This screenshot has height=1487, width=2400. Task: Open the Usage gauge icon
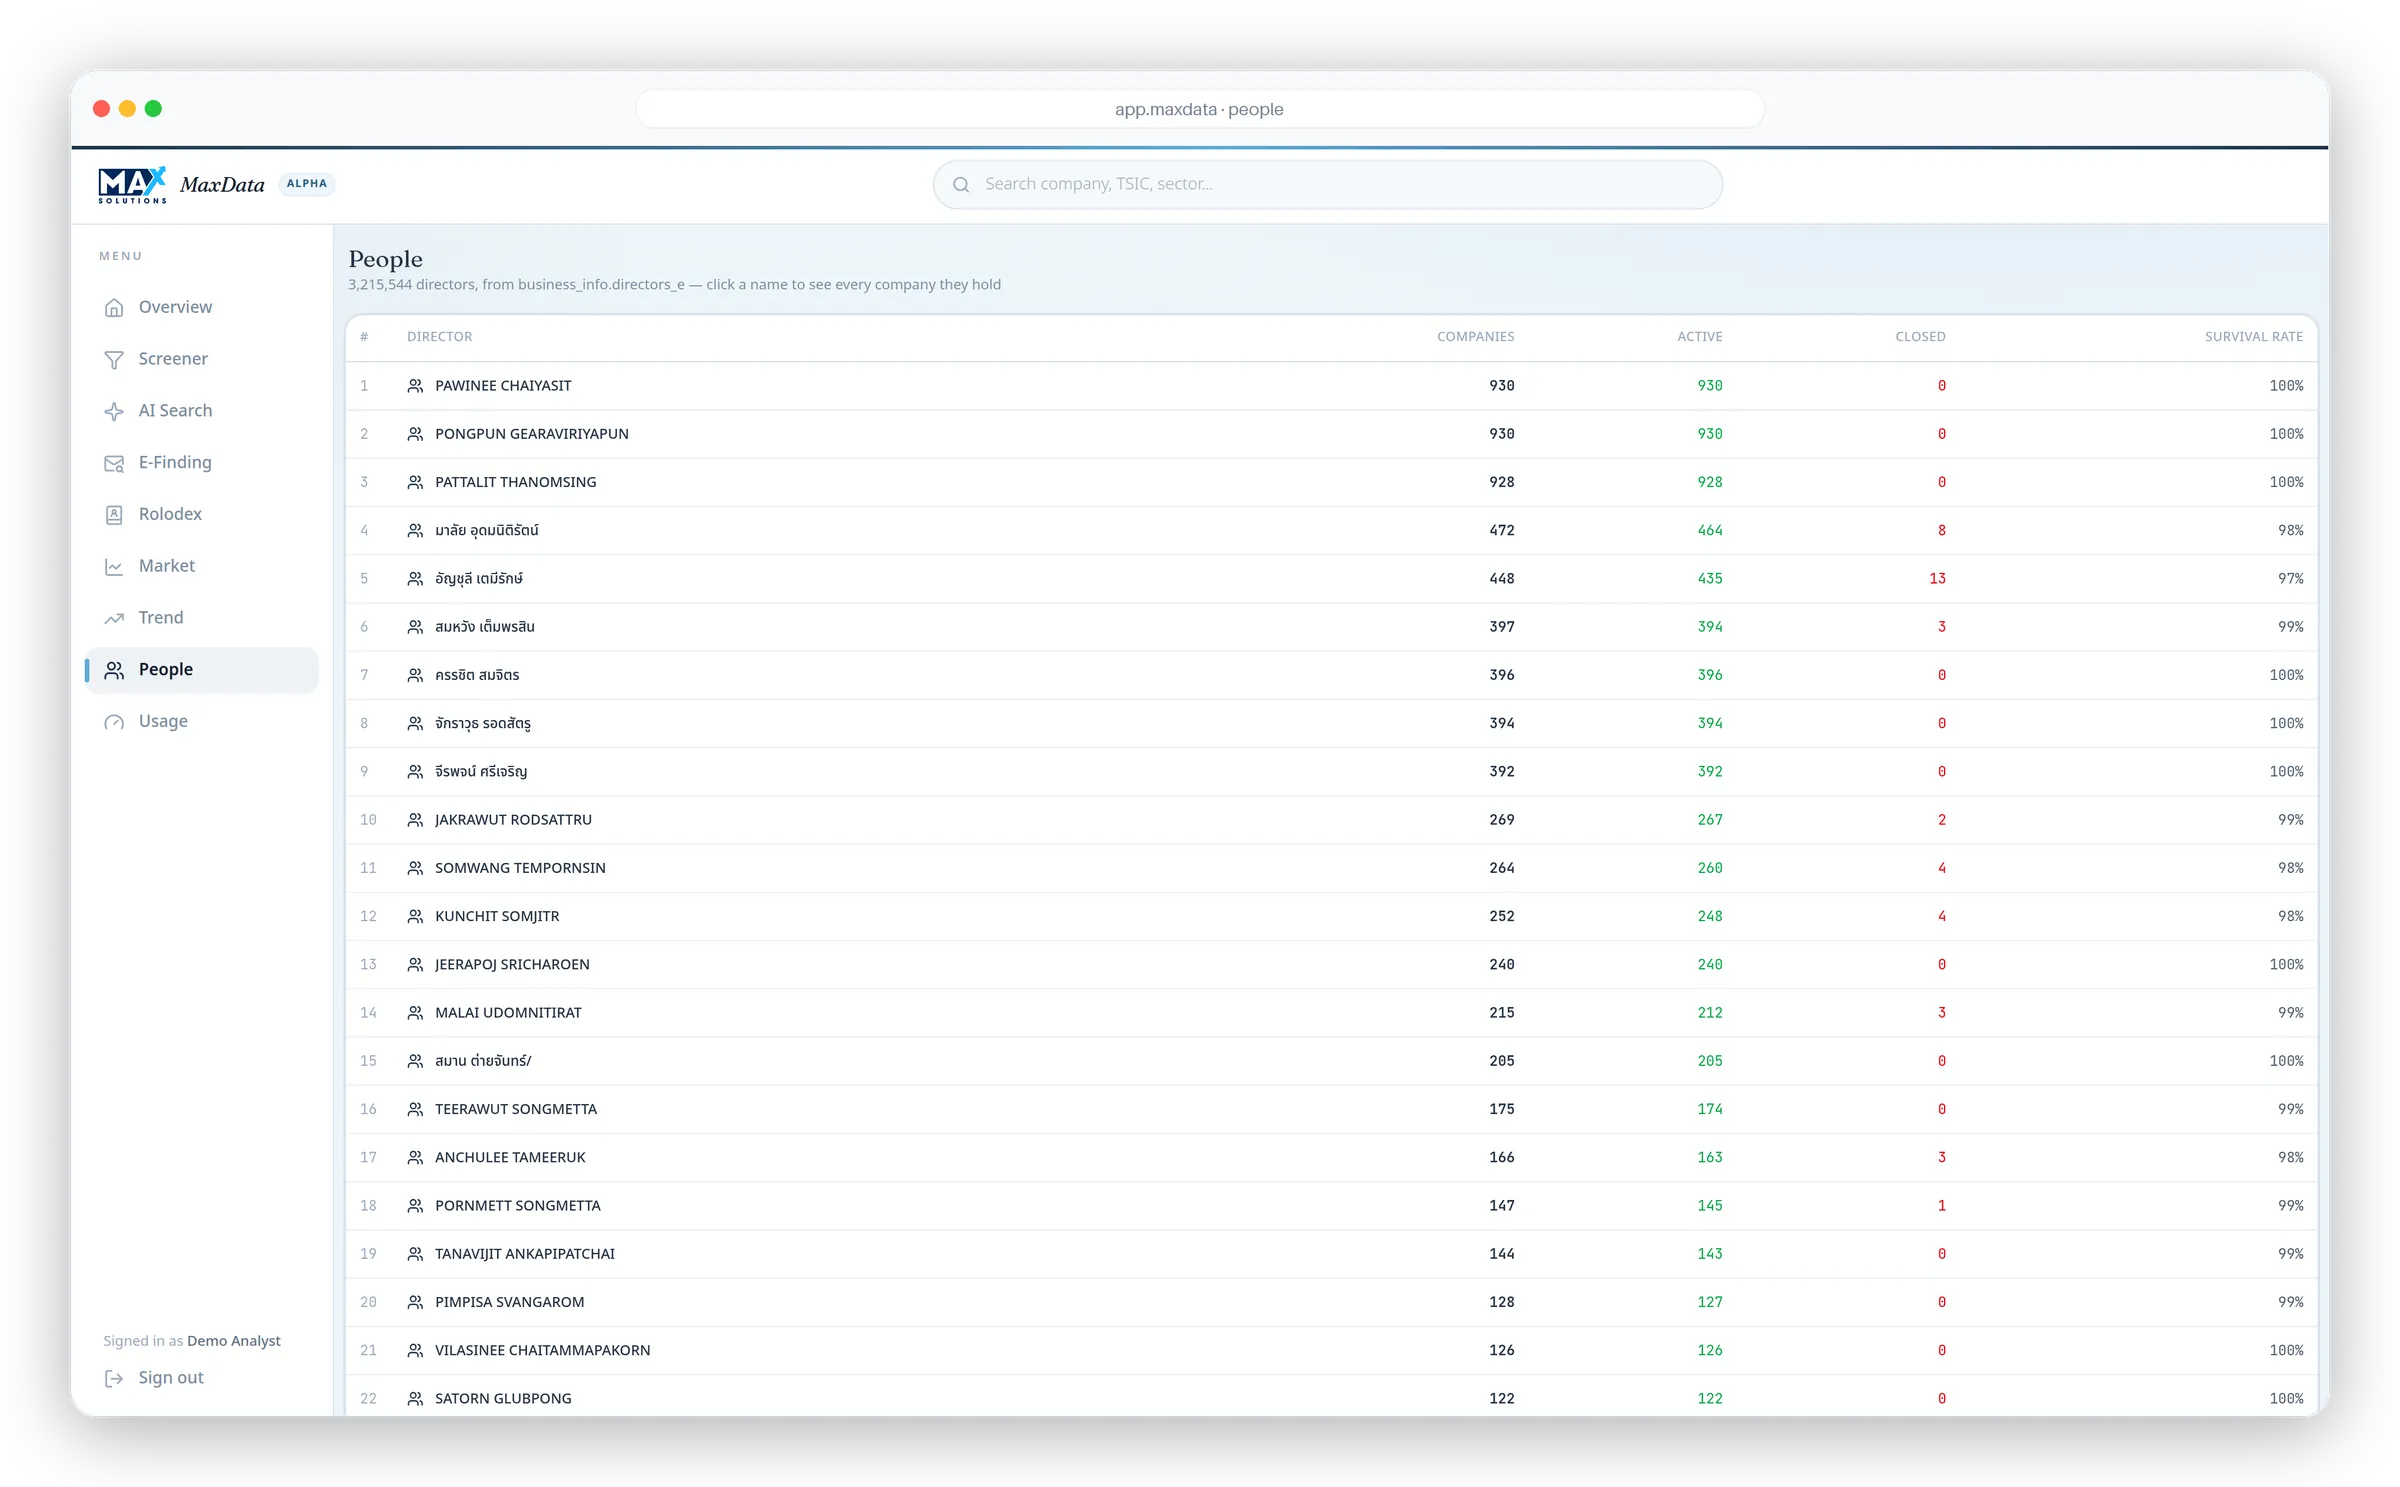coord(114,722)
